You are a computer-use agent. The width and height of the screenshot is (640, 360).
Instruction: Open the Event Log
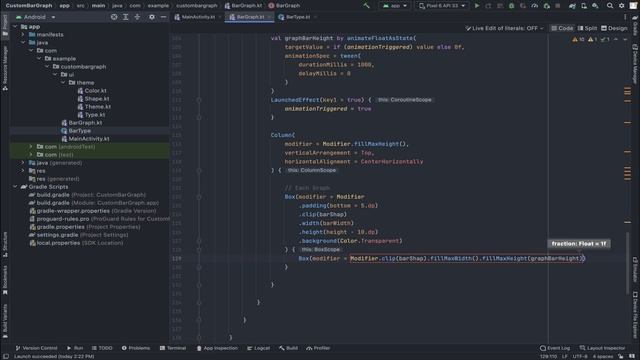pyautogui.click(x=555, y=348)
